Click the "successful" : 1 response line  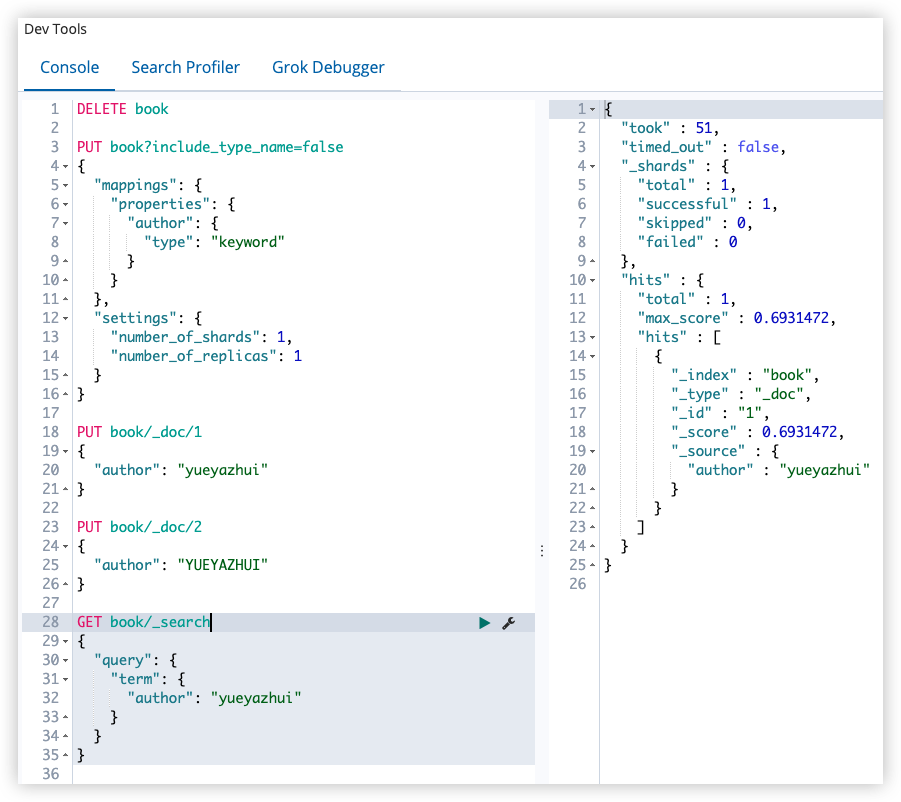pos(707,204)
